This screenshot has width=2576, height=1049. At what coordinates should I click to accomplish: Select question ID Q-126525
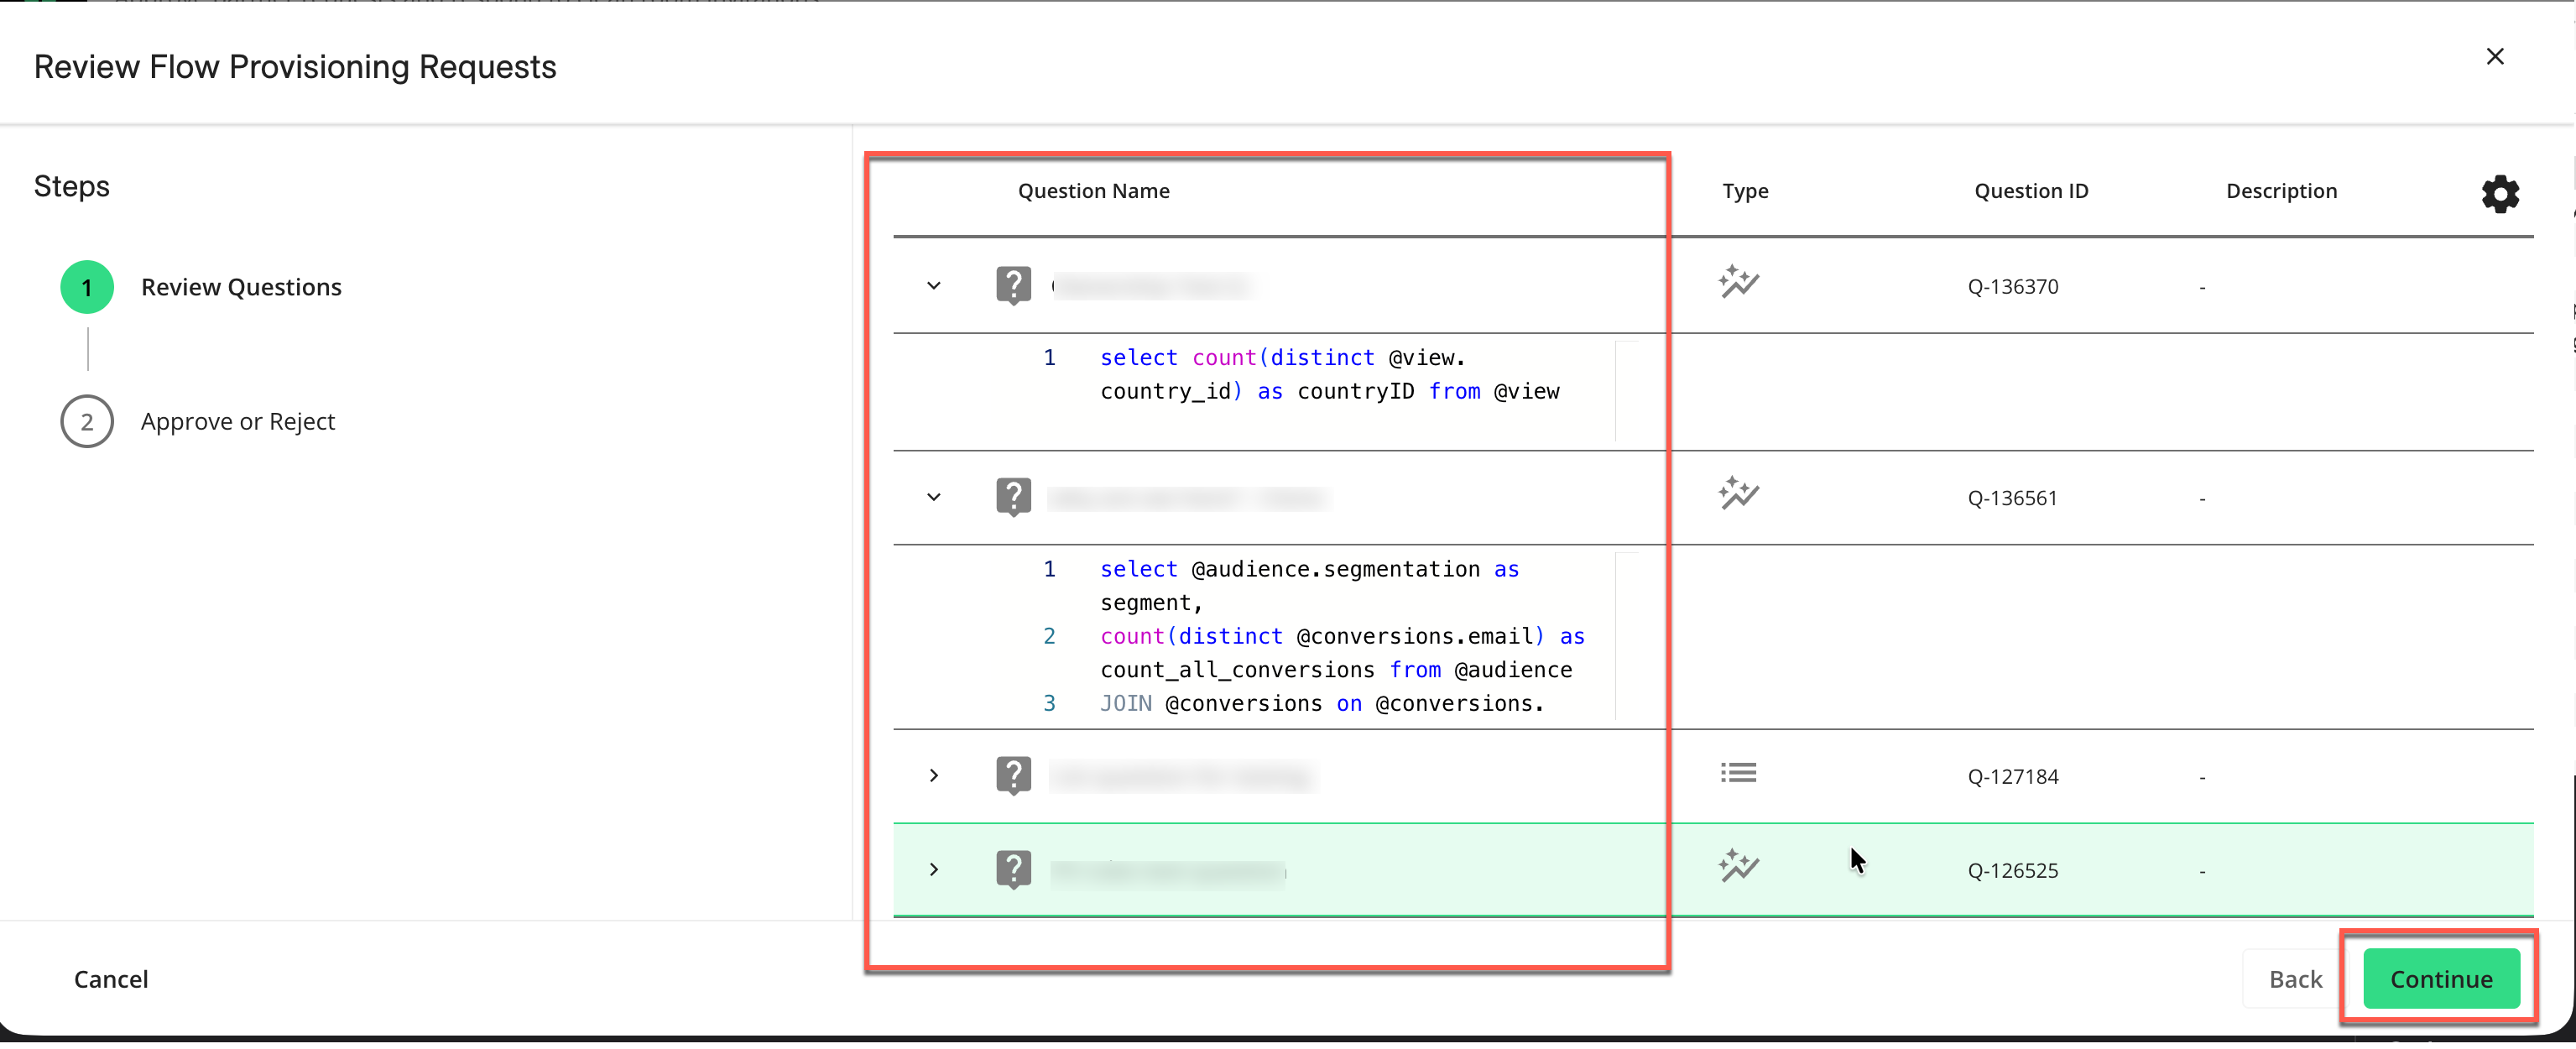coord(2012,871)
